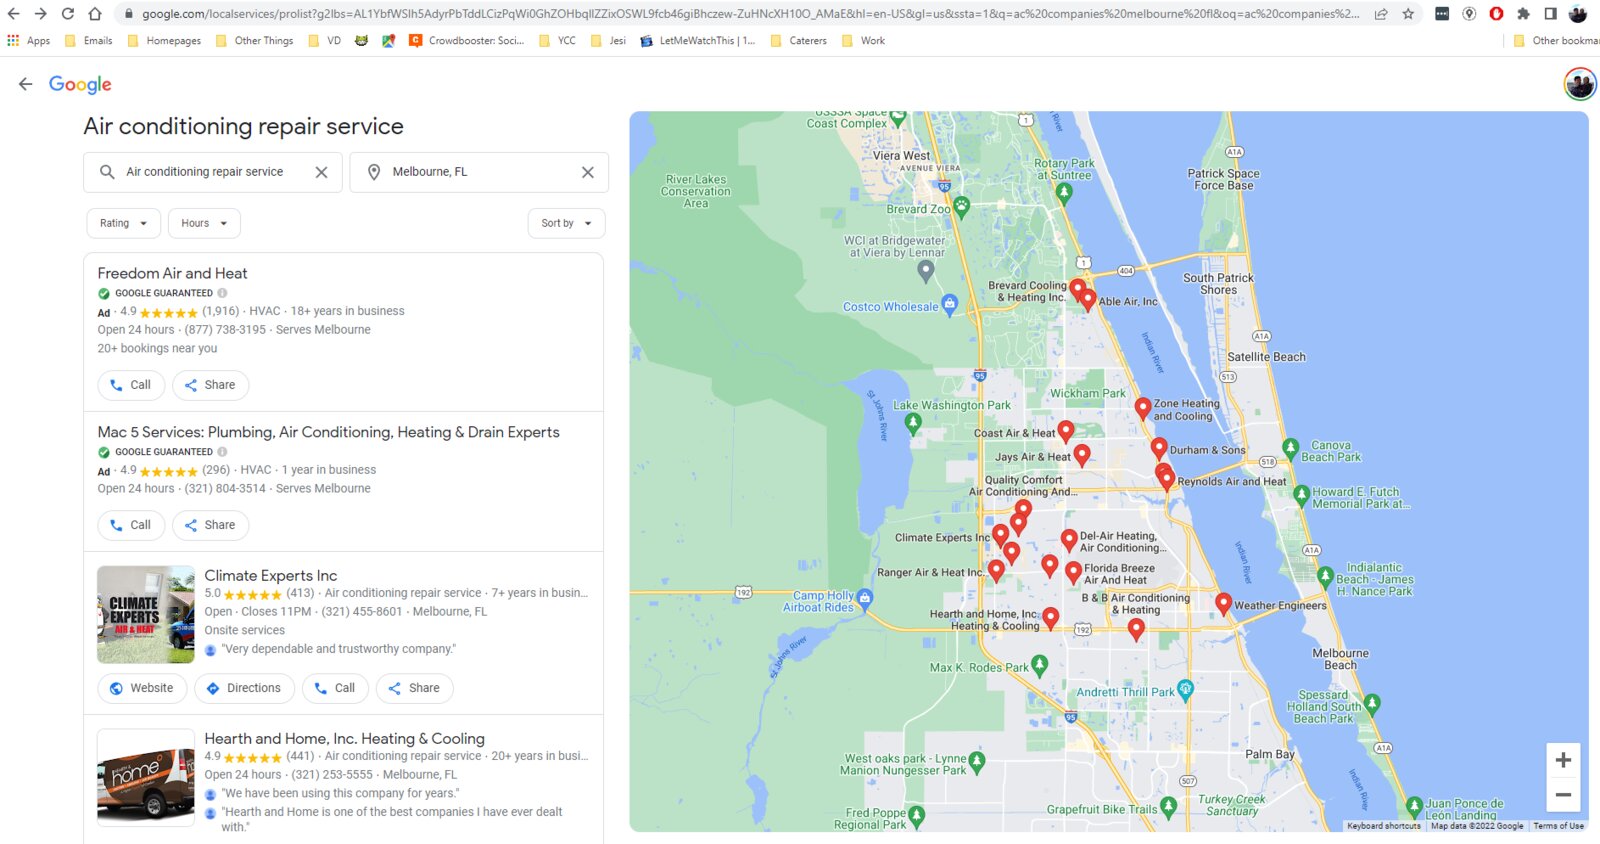Get directions to Climate Experts Inc
The image size is (1600, 844).
tap(244, 688)
